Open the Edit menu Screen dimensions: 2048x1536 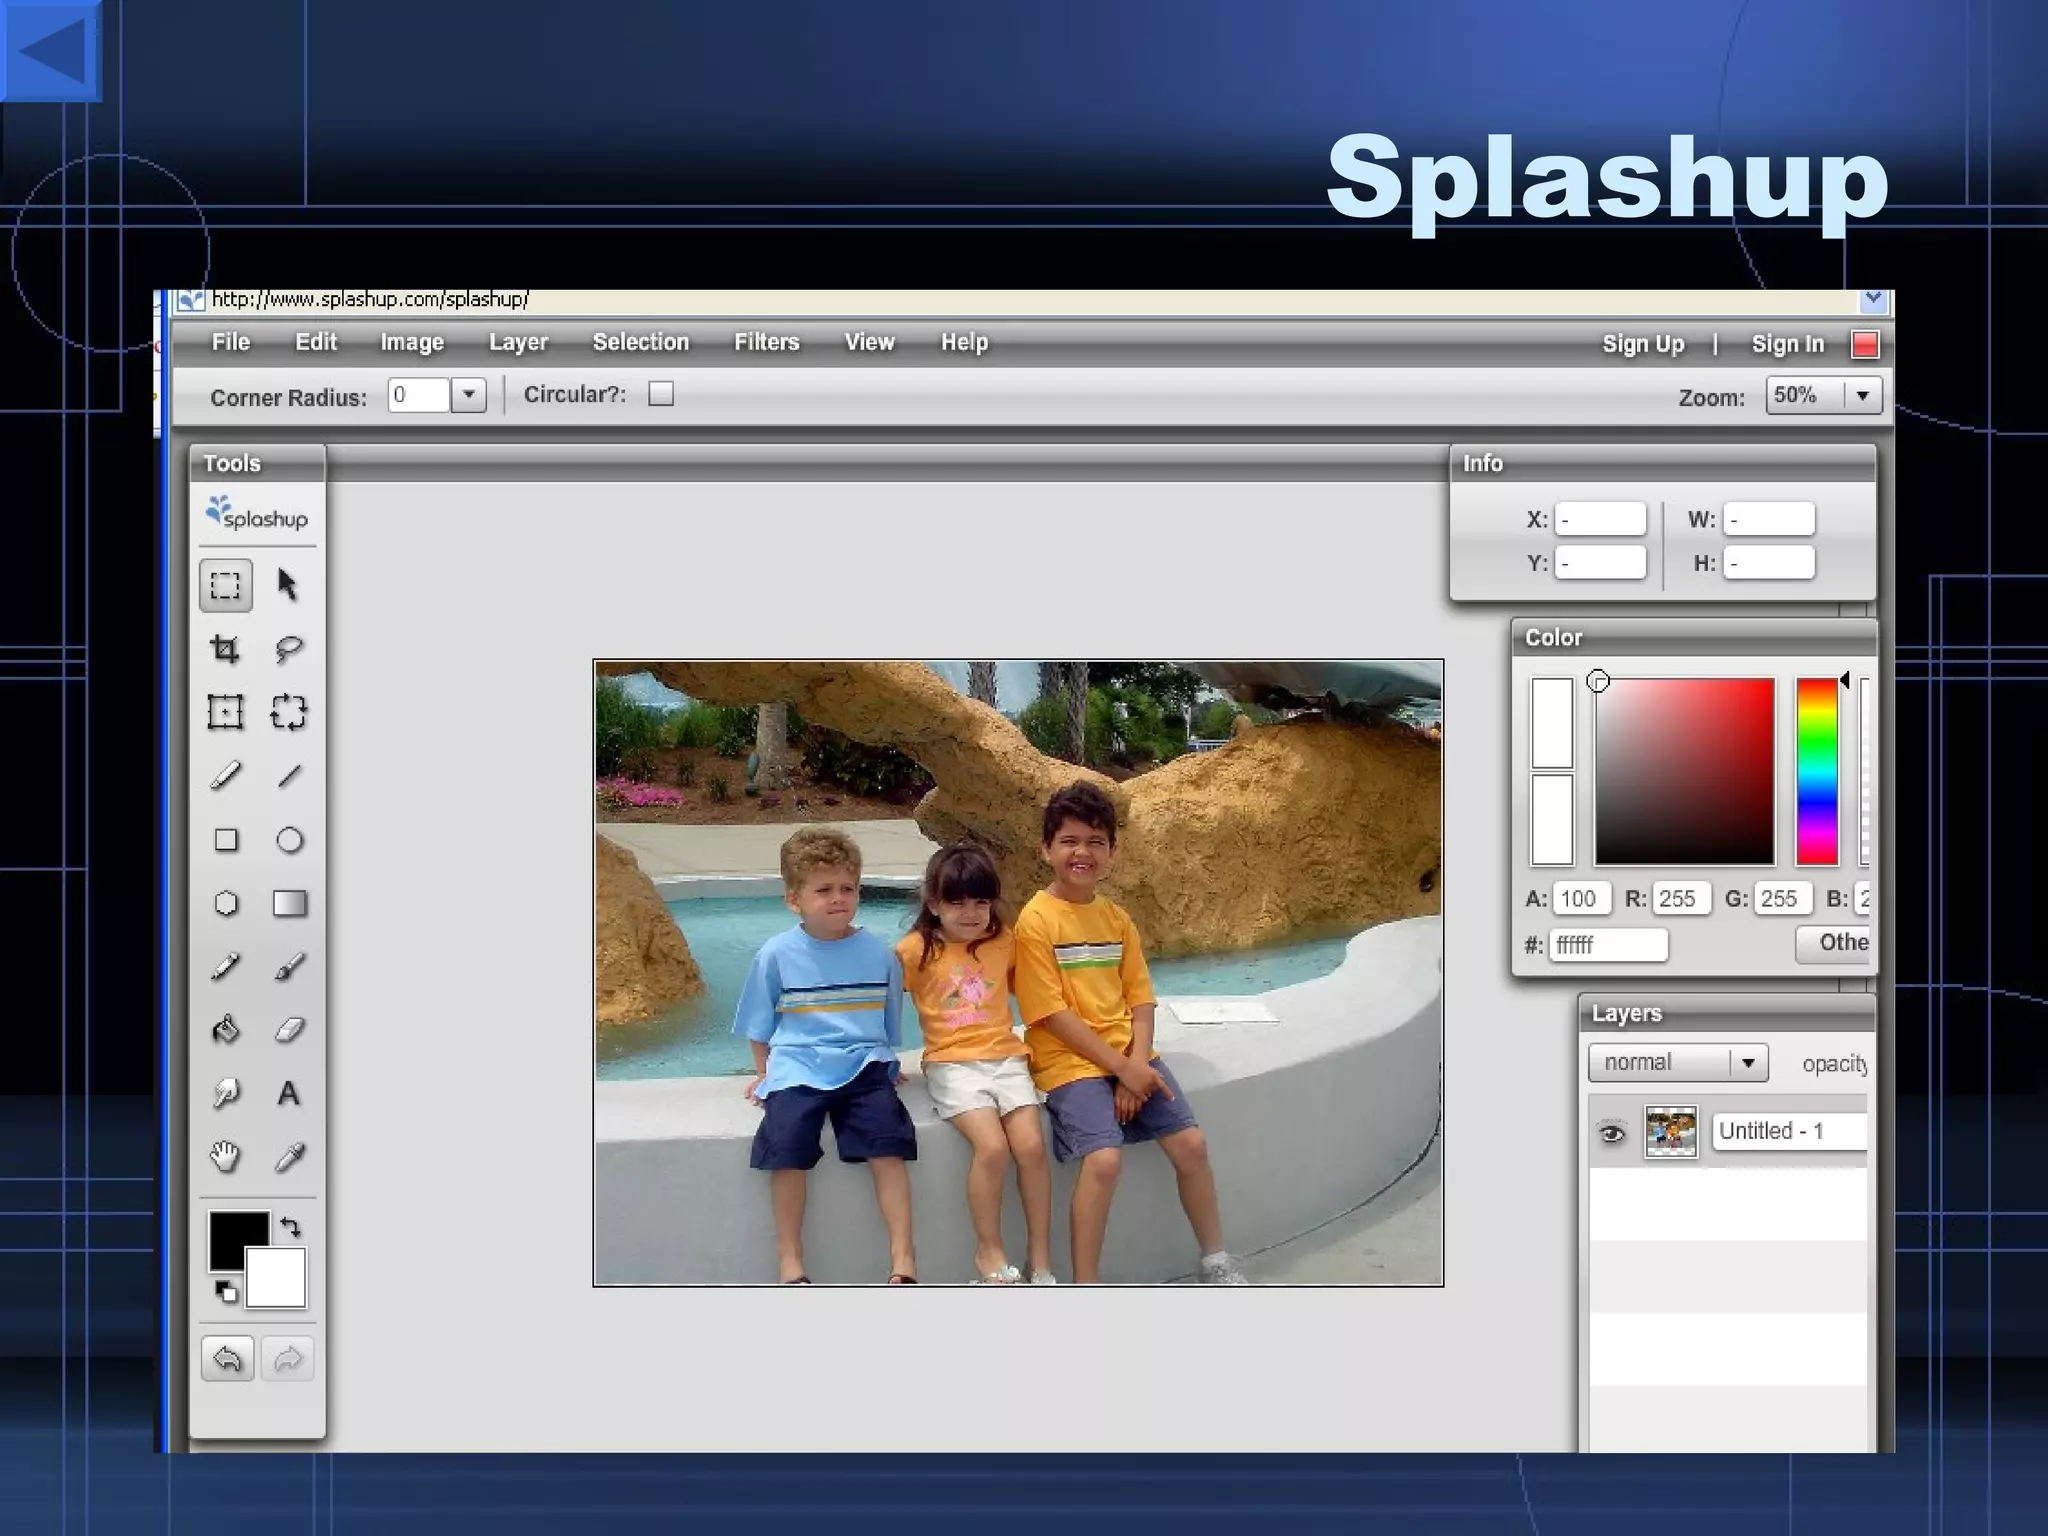click(316, 342)
